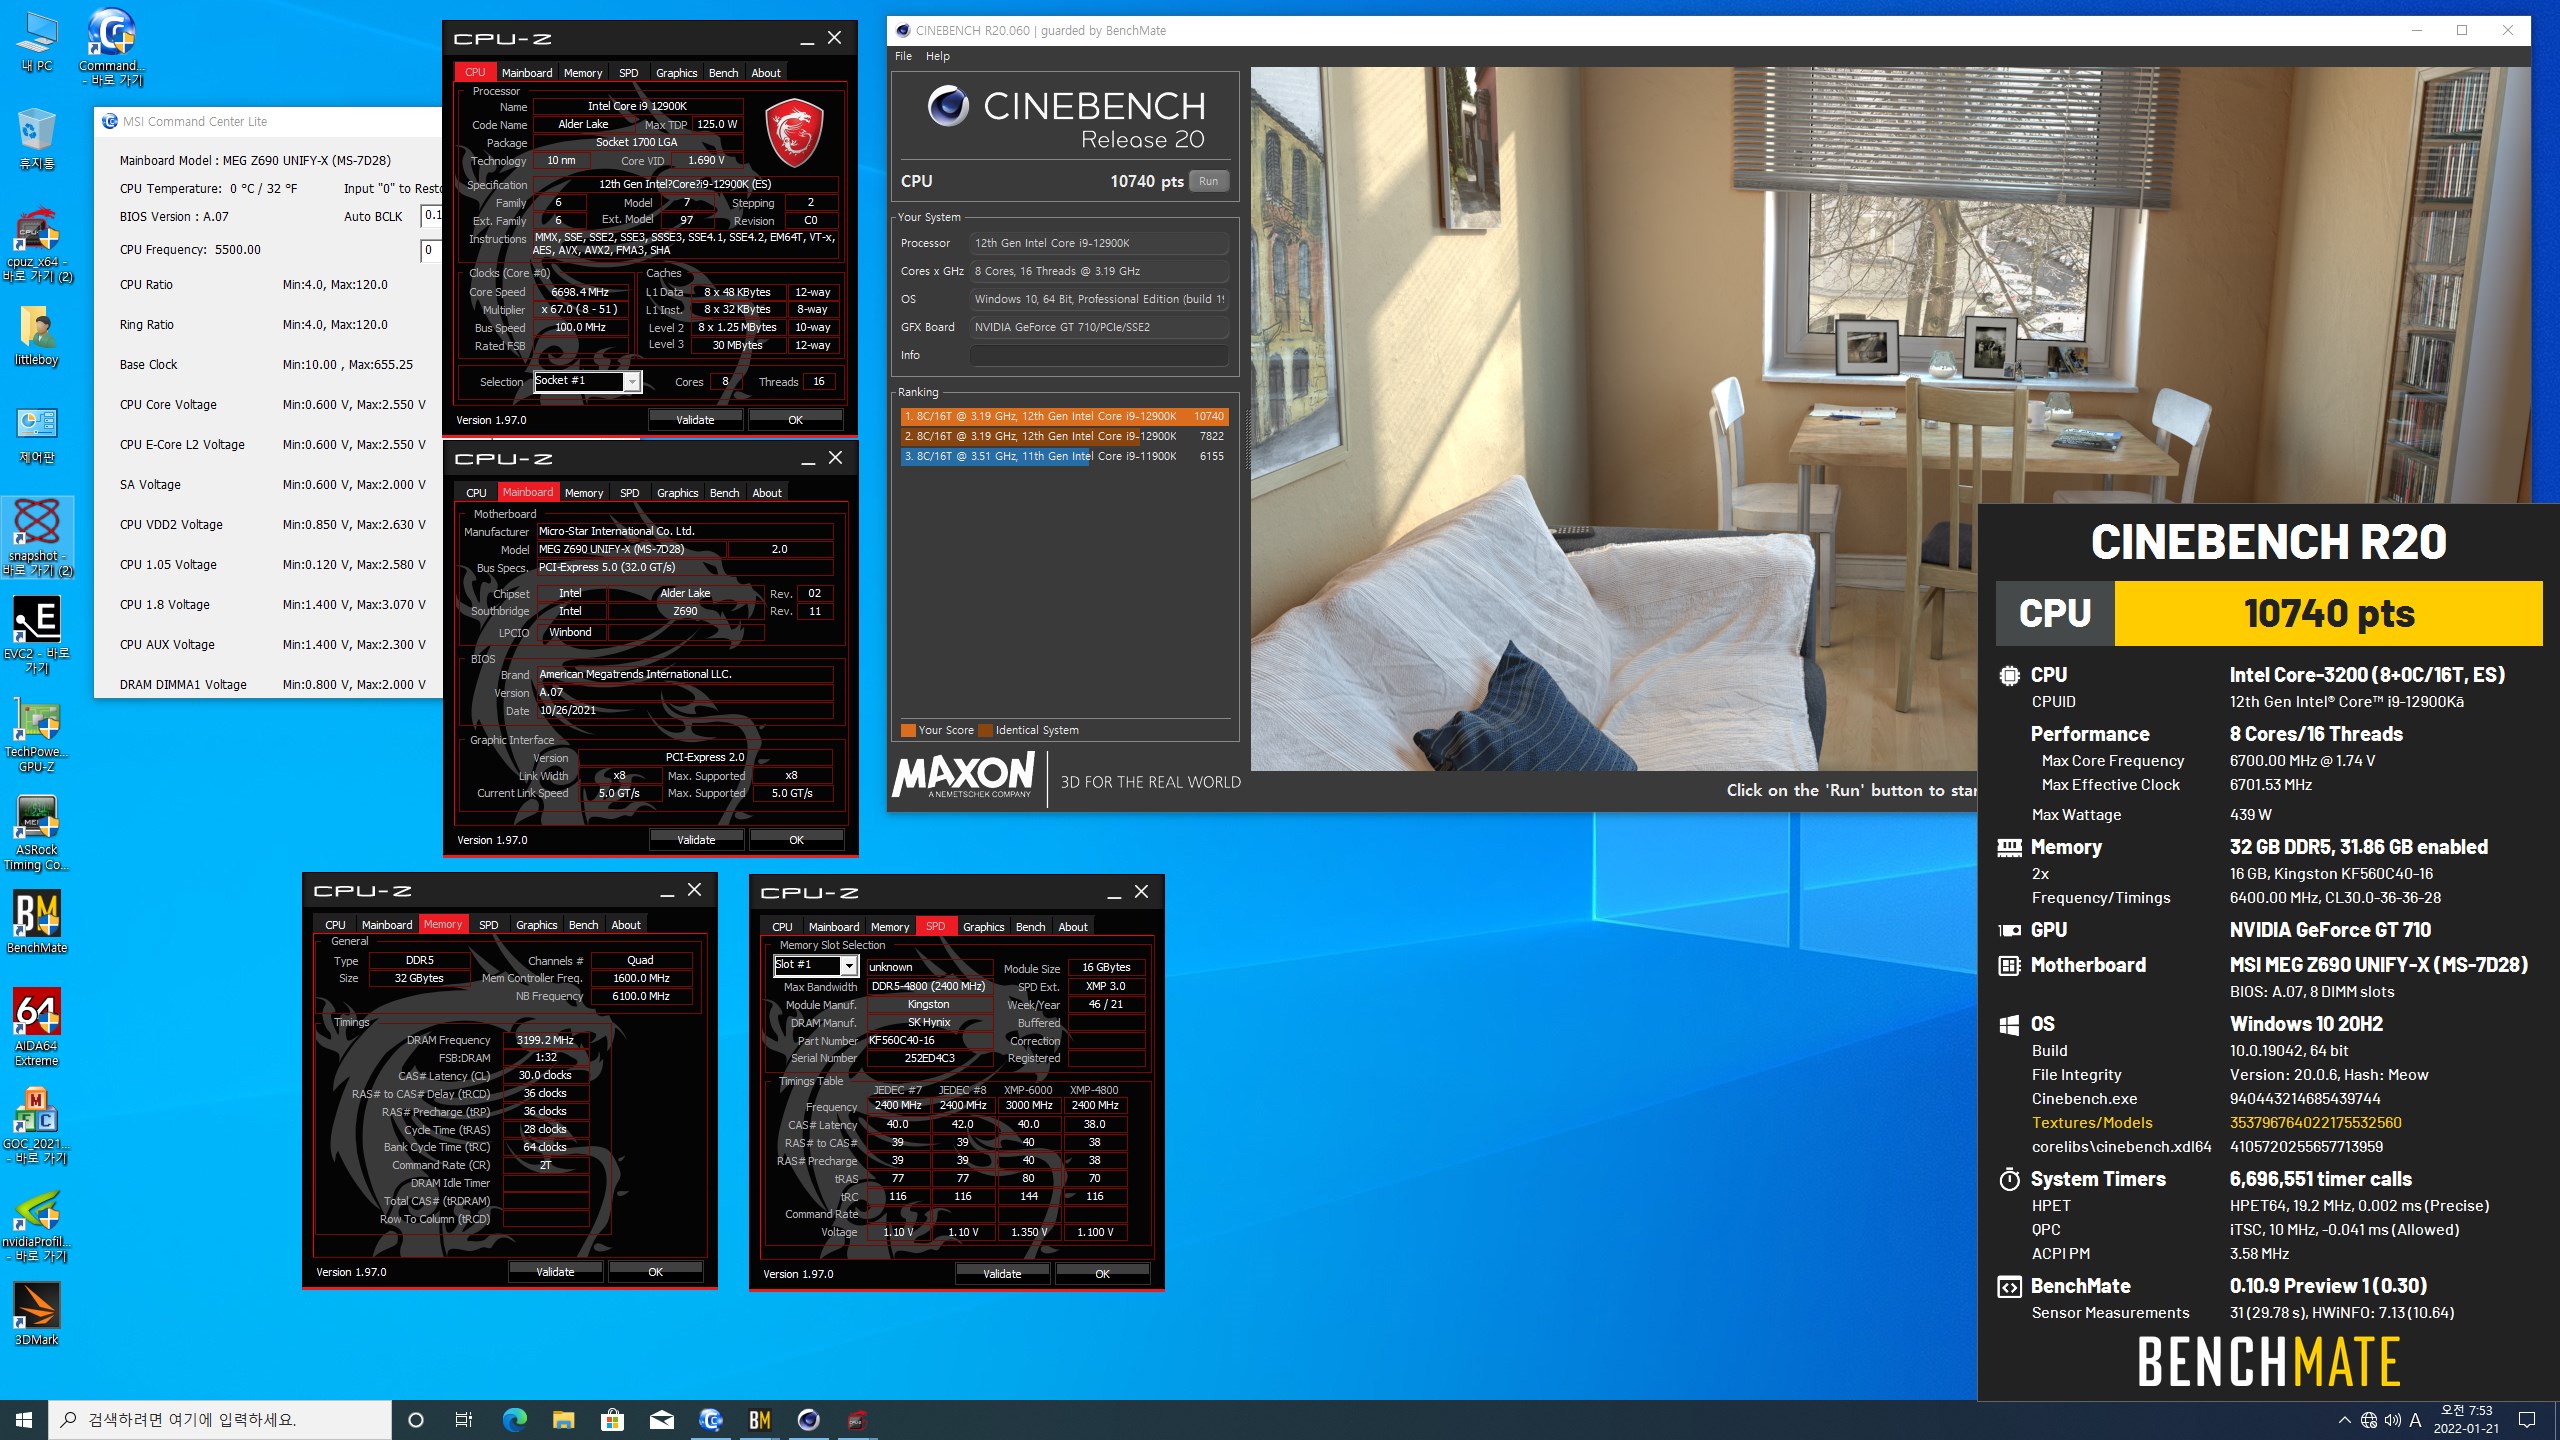Screen dimensions: 2560x1440
Task: Select the ranking entry scoring 7822
Action: click(x=1064, y=436)
